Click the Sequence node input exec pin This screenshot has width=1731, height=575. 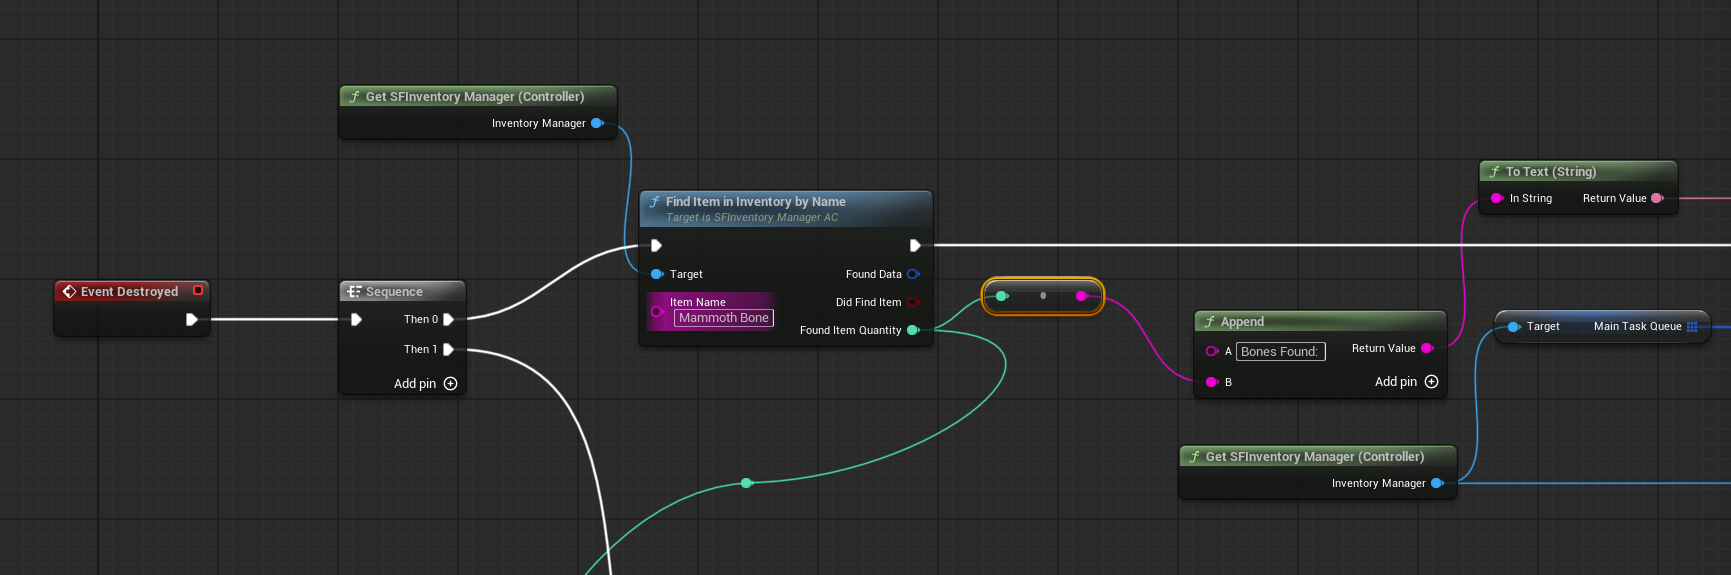click(356, 320)
